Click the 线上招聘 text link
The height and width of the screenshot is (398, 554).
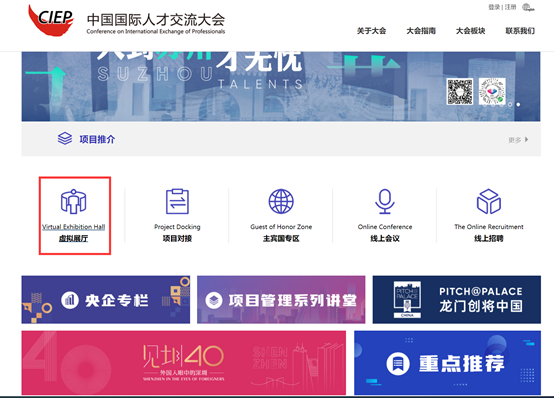tap(489, 239)
